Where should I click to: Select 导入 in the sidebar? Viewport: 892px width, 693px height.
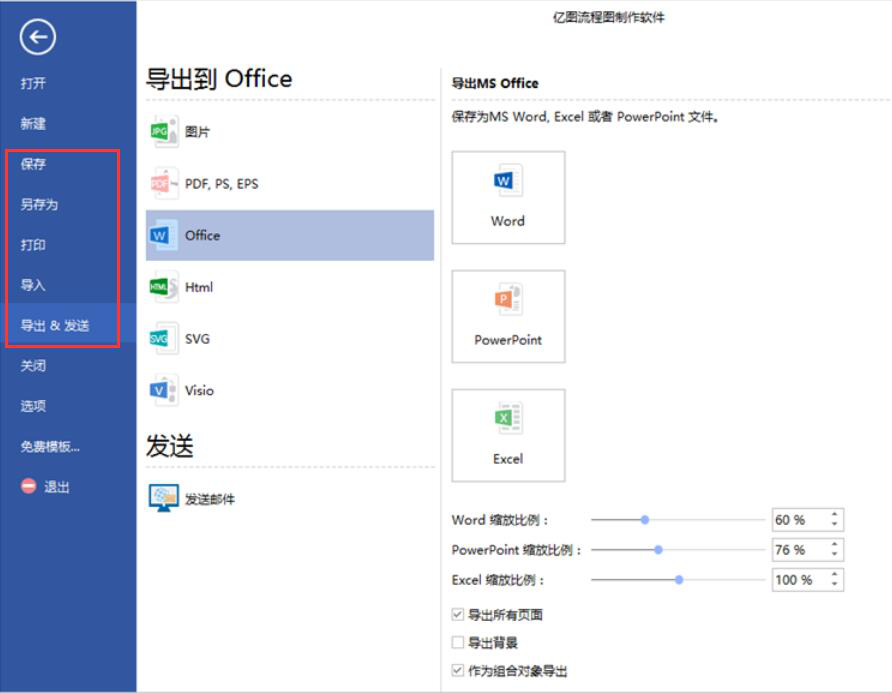[x=33, y=285]
